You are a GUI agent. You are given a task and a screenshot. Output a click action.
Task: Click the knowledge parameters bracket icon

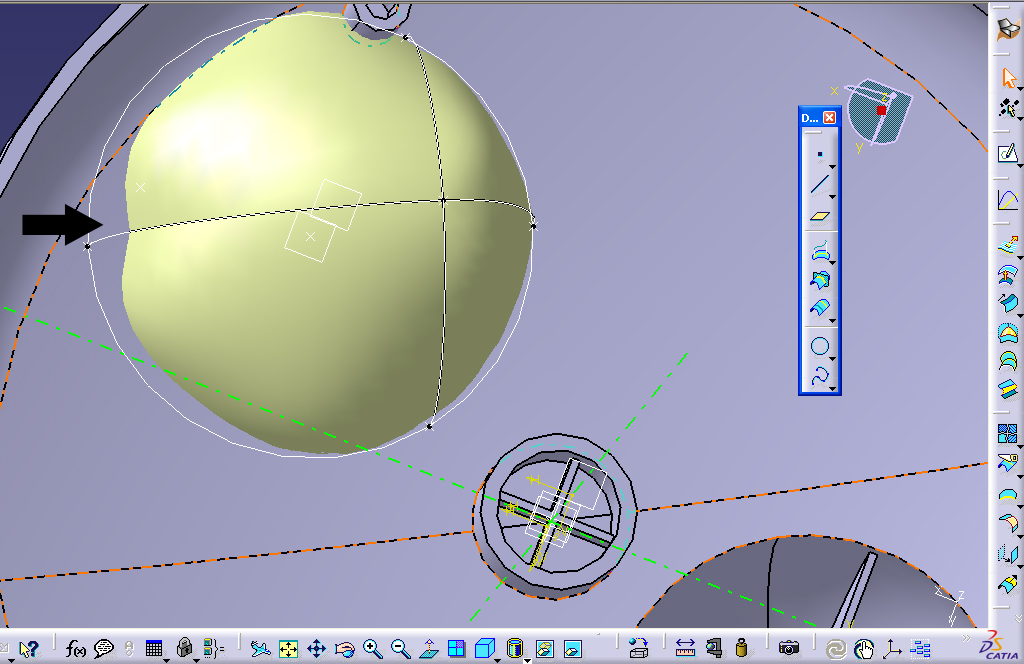[214, 648]
